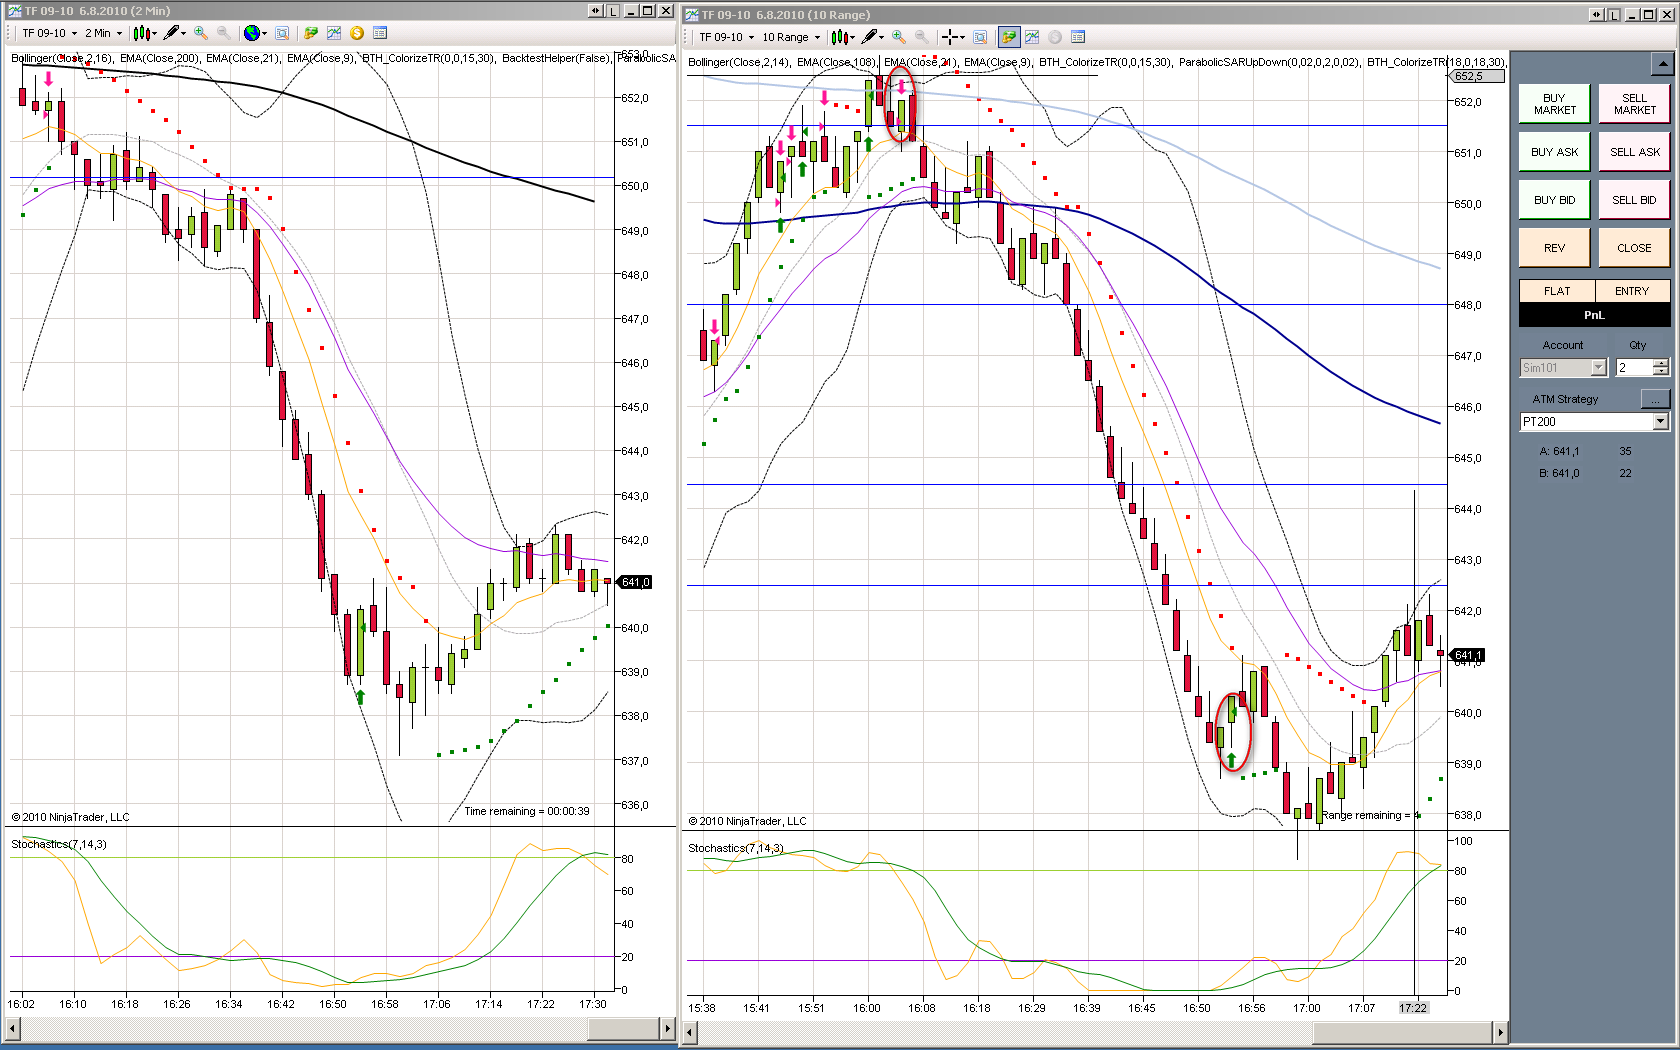Toggle chart trader panel in 10 Range window
Viewport: 1680px width, 1050px height.
tap(1009, 37)
